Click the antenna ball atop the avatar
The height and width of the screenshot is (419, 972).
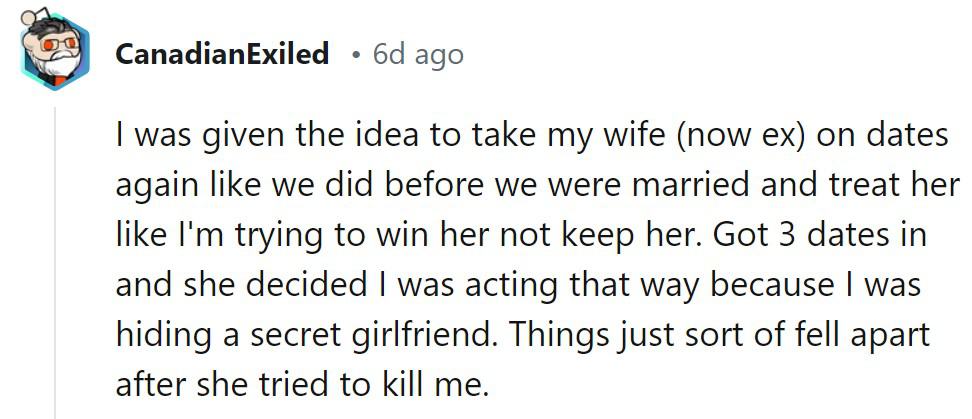(x=29, y=16)
